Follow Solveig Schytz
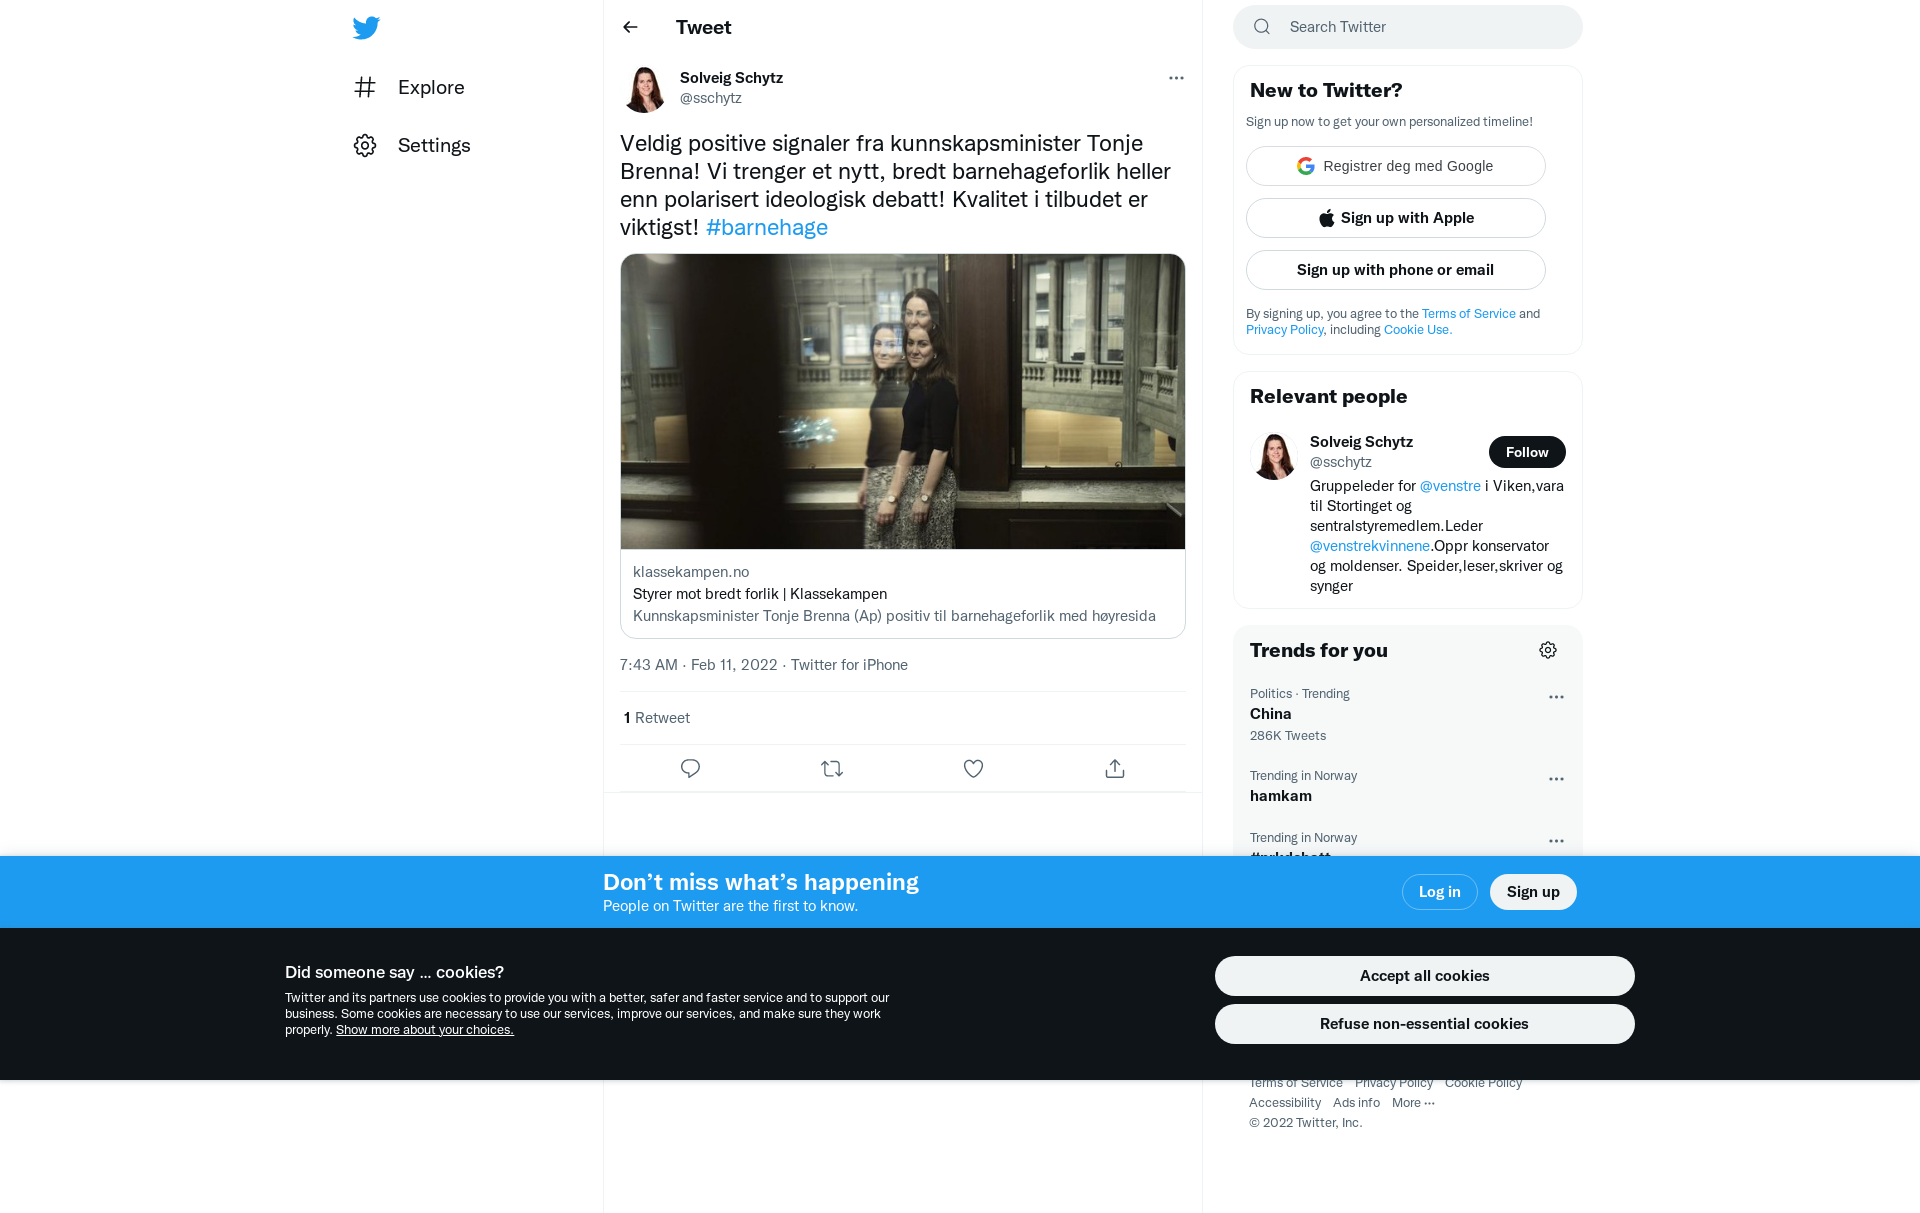1920x1213 pixels. (1526, 452)
